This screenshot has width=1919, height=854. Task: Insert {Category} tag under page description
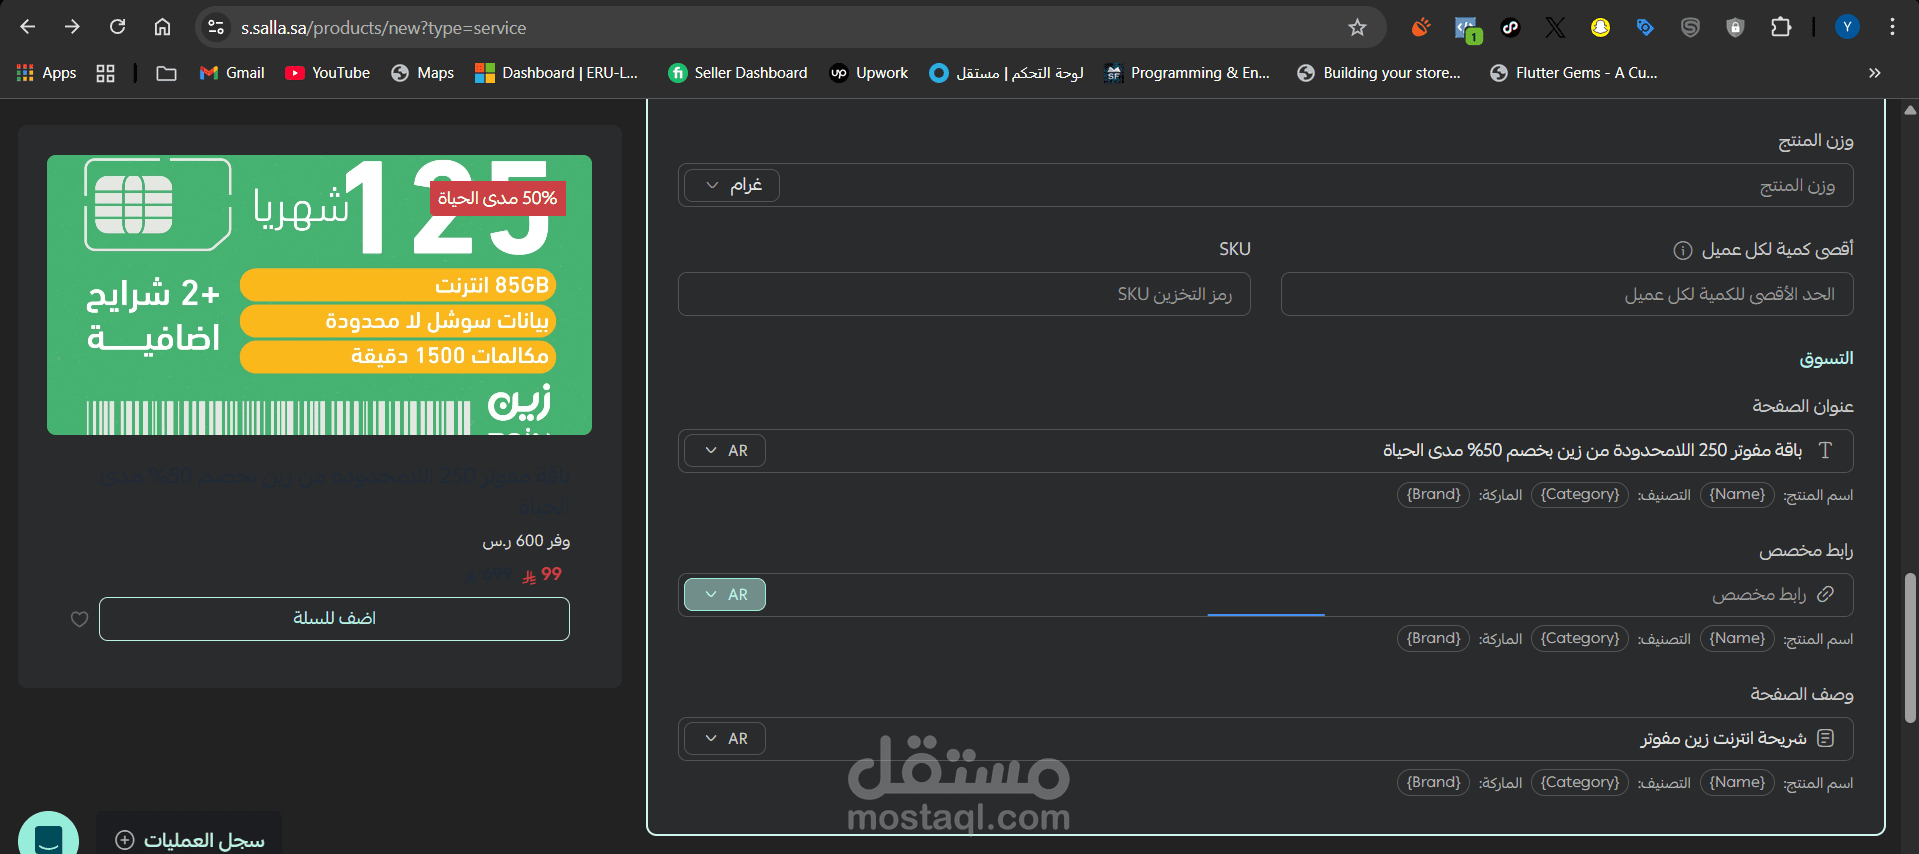pyautogui.click(x=1580, y=783)
